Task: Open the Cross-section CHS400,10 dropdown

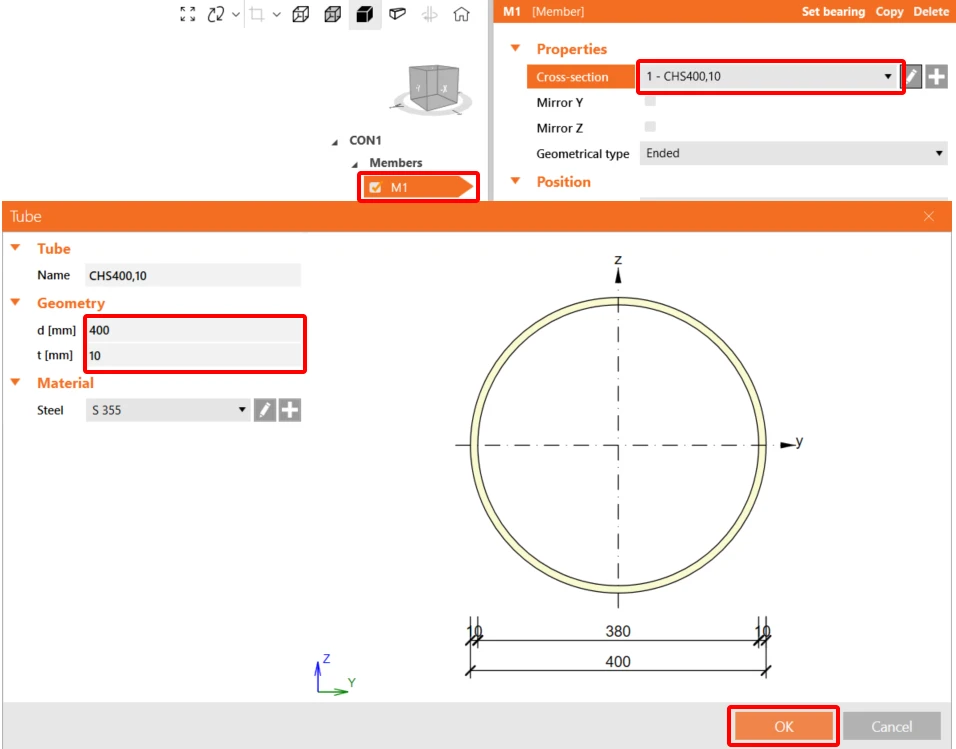Action: [x=770, y=76]
